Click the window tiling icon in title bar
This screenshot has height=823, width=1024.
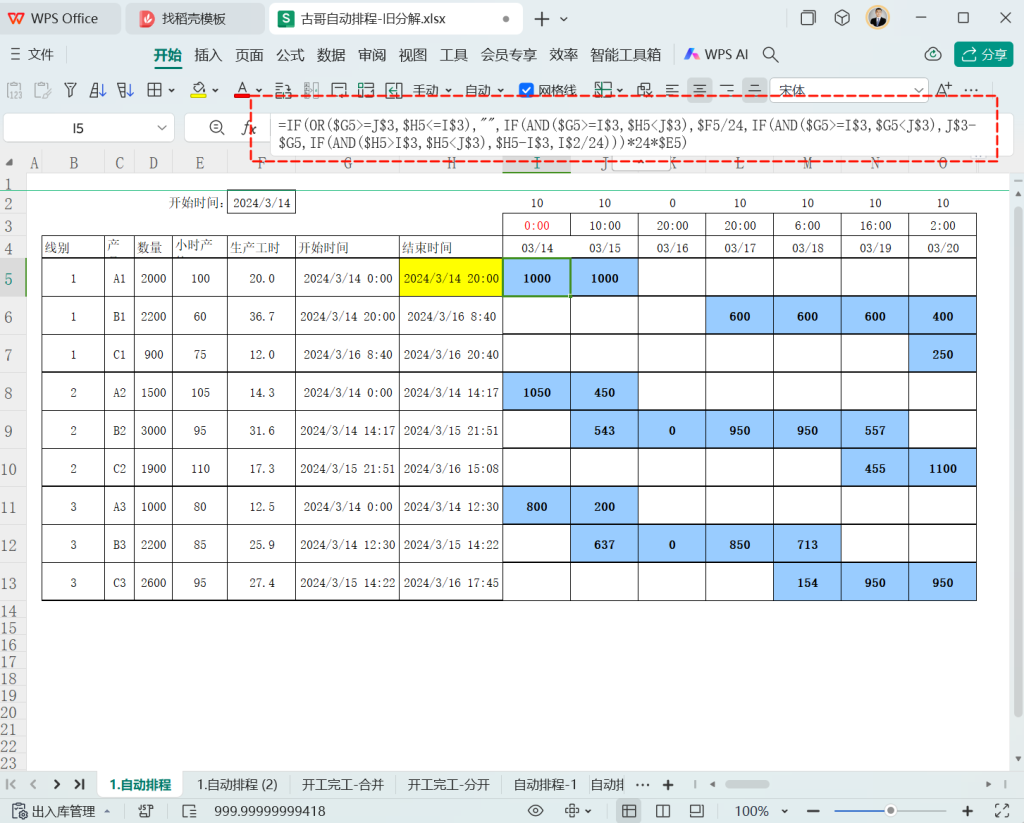[808, 18]
